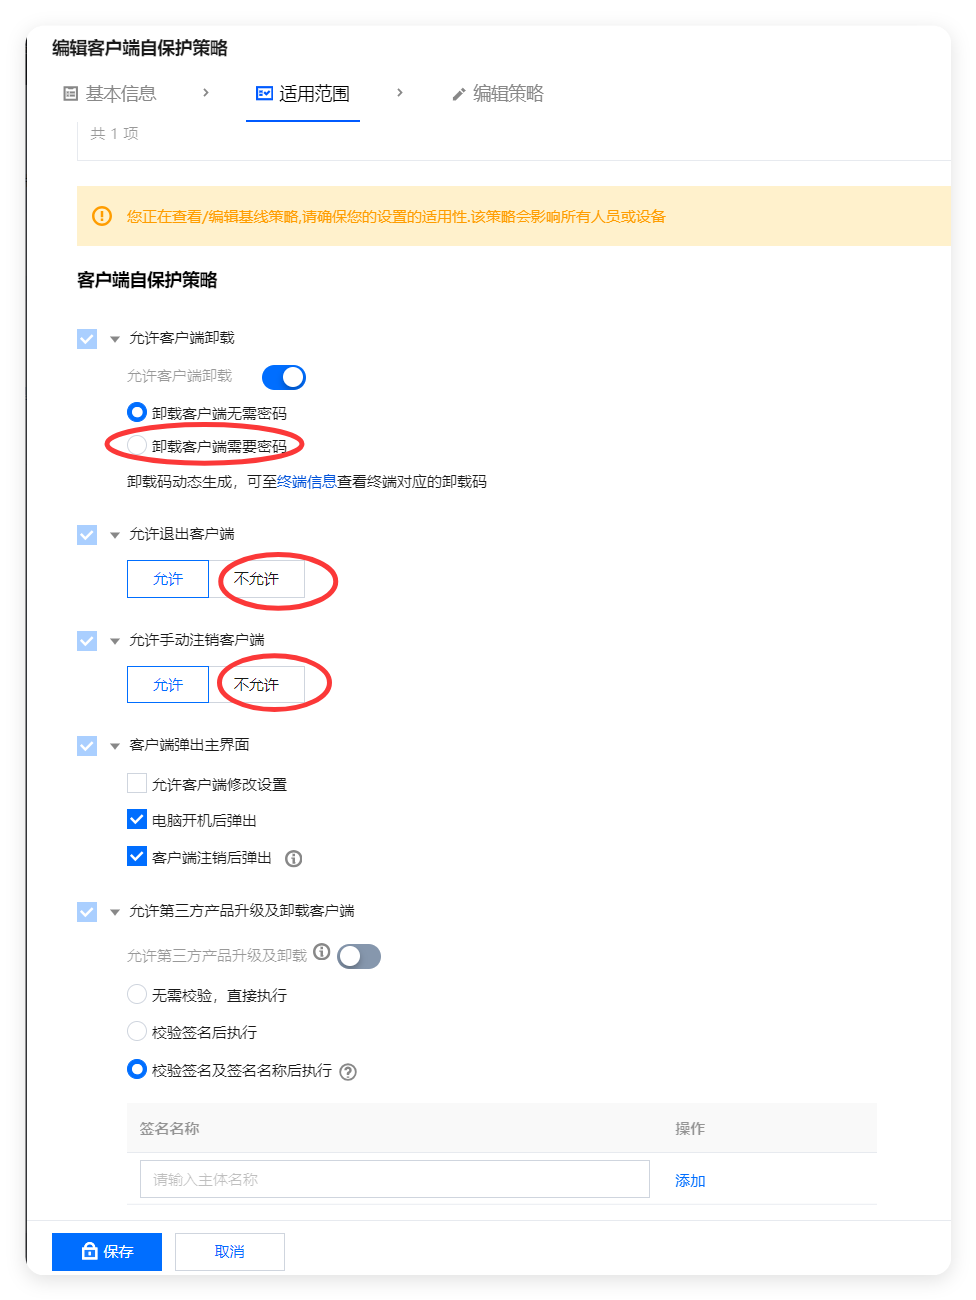Collapse the 允许退出客户端 section arrow
This screenshot has height=1300, width=976.
click(115, 535)
